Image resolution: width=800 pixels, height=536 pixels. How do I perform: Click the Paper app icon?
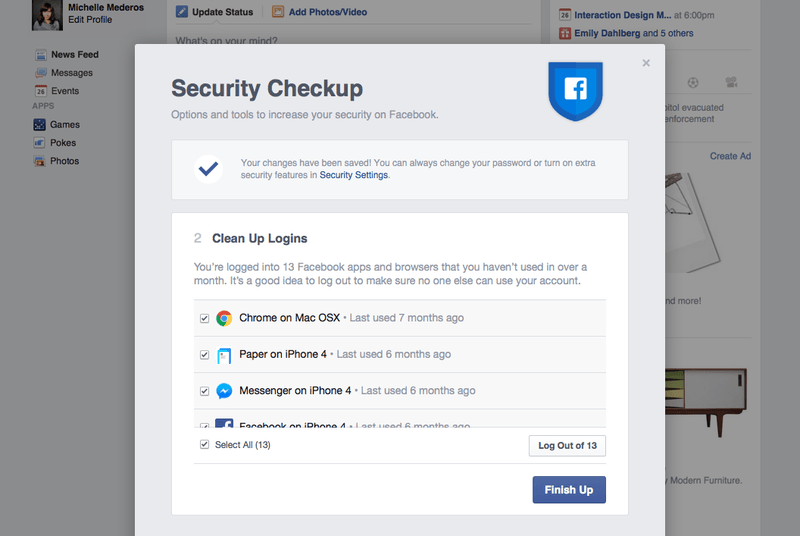[224, 355]
